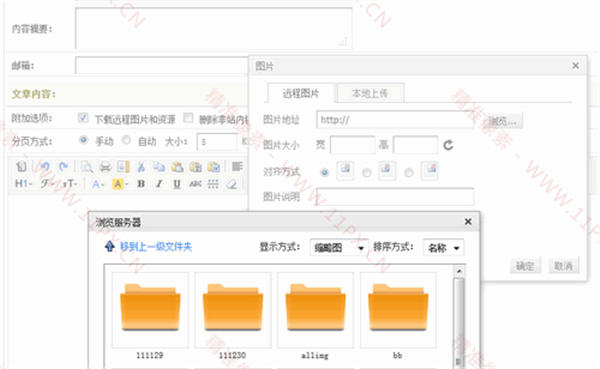Select the second image alignment radio
This screenshot has width=600, height=369.
pyautogui.click(x=367, y=173)
